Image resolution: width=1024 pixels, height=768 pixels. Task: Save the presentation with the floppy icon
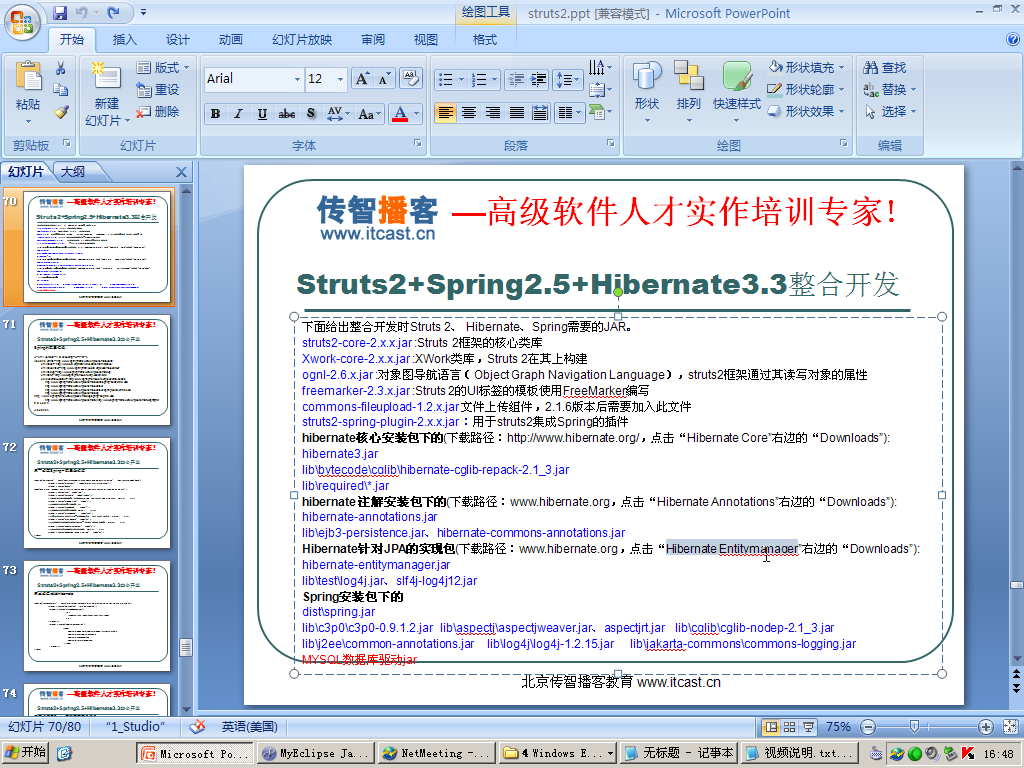[60, 12]
